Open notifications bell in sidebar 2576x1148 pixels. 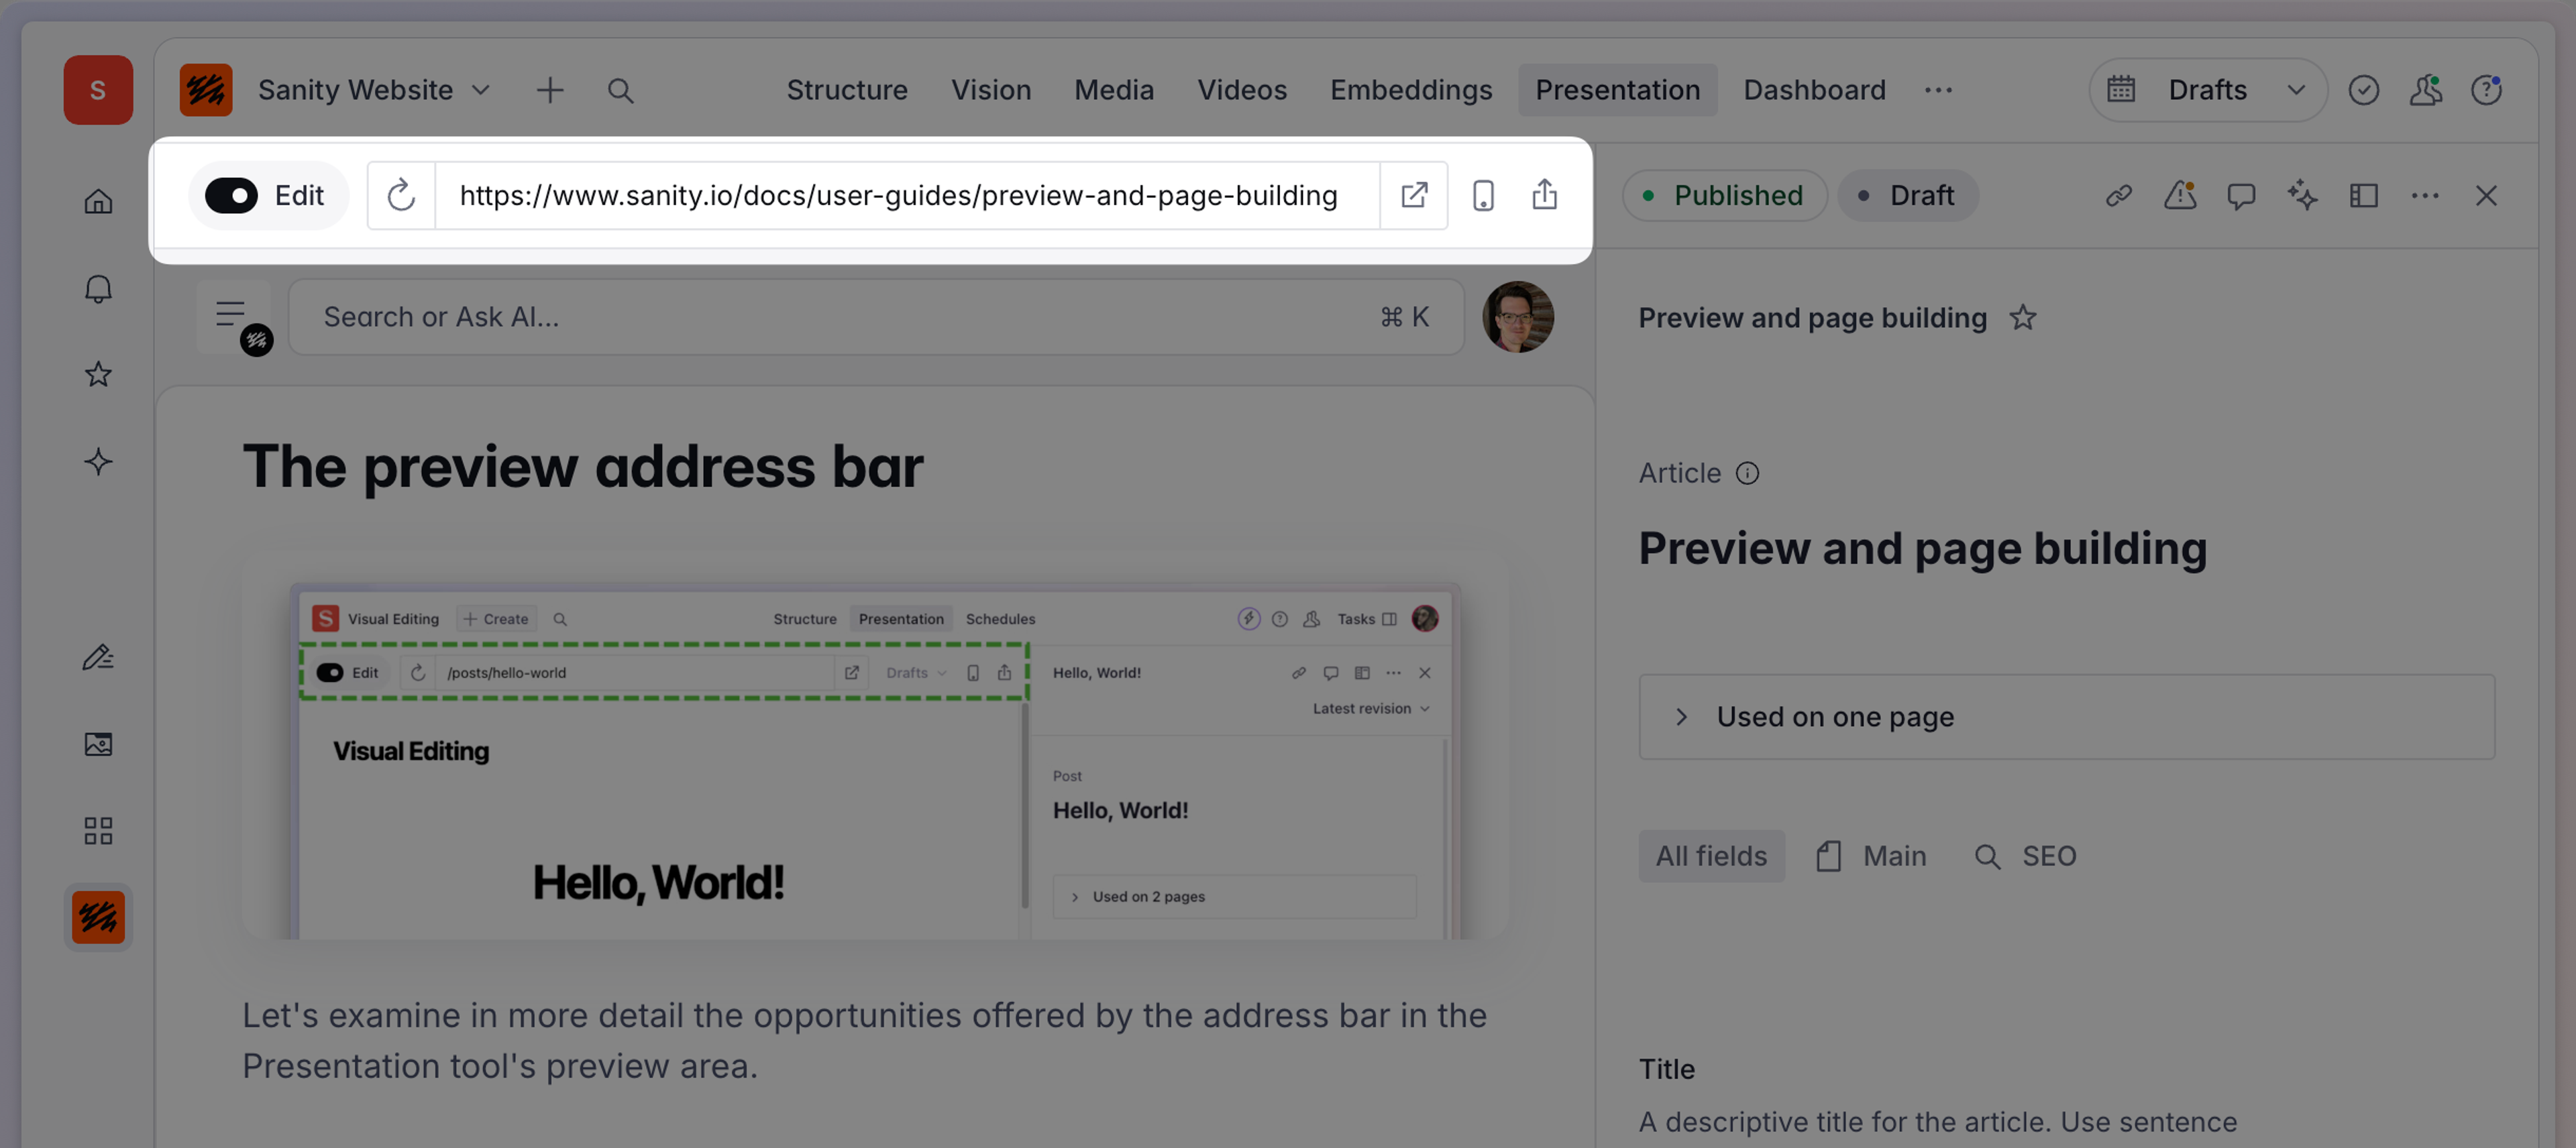click(98, 289)
